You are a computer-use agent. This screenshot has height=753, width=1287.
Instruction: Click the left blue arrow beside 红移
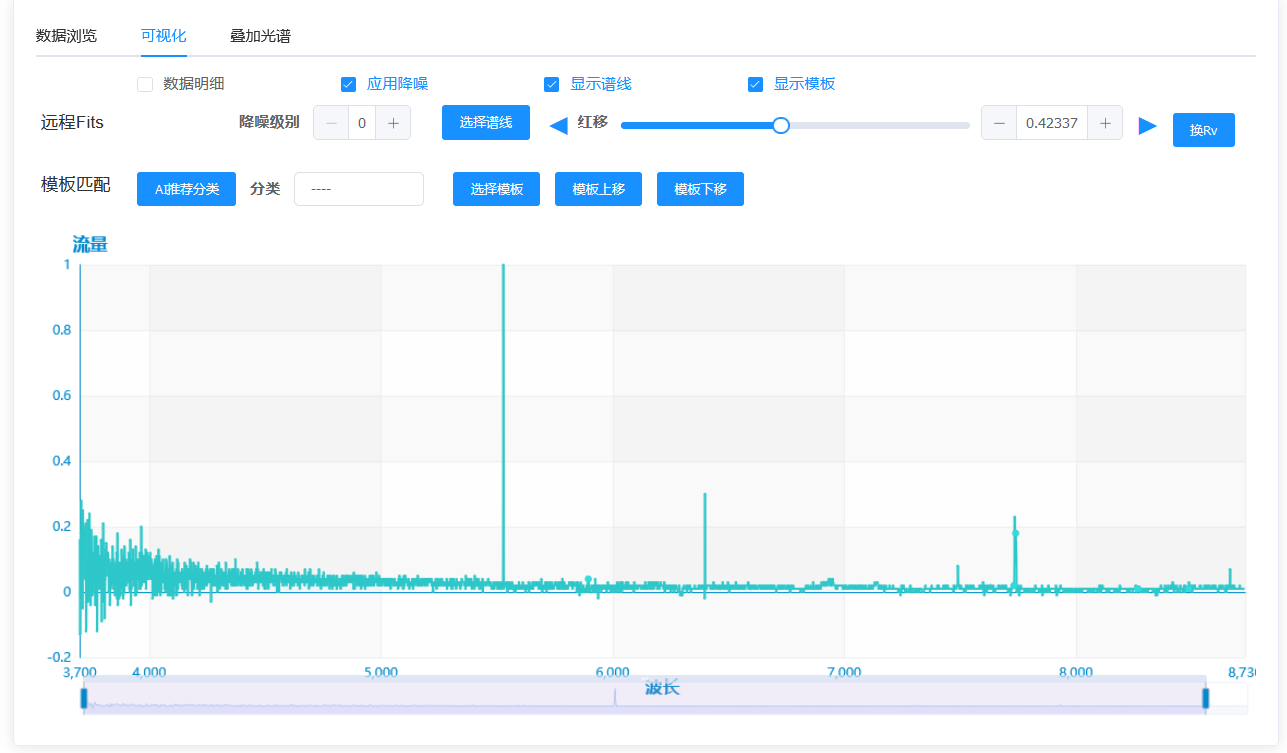[x=559, y=125]
